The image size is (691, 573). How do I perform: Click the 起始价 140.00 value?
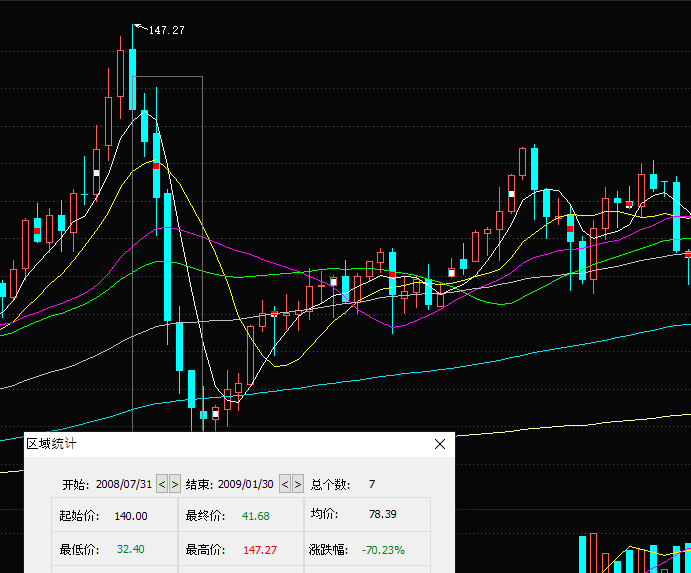pos(131,516)
